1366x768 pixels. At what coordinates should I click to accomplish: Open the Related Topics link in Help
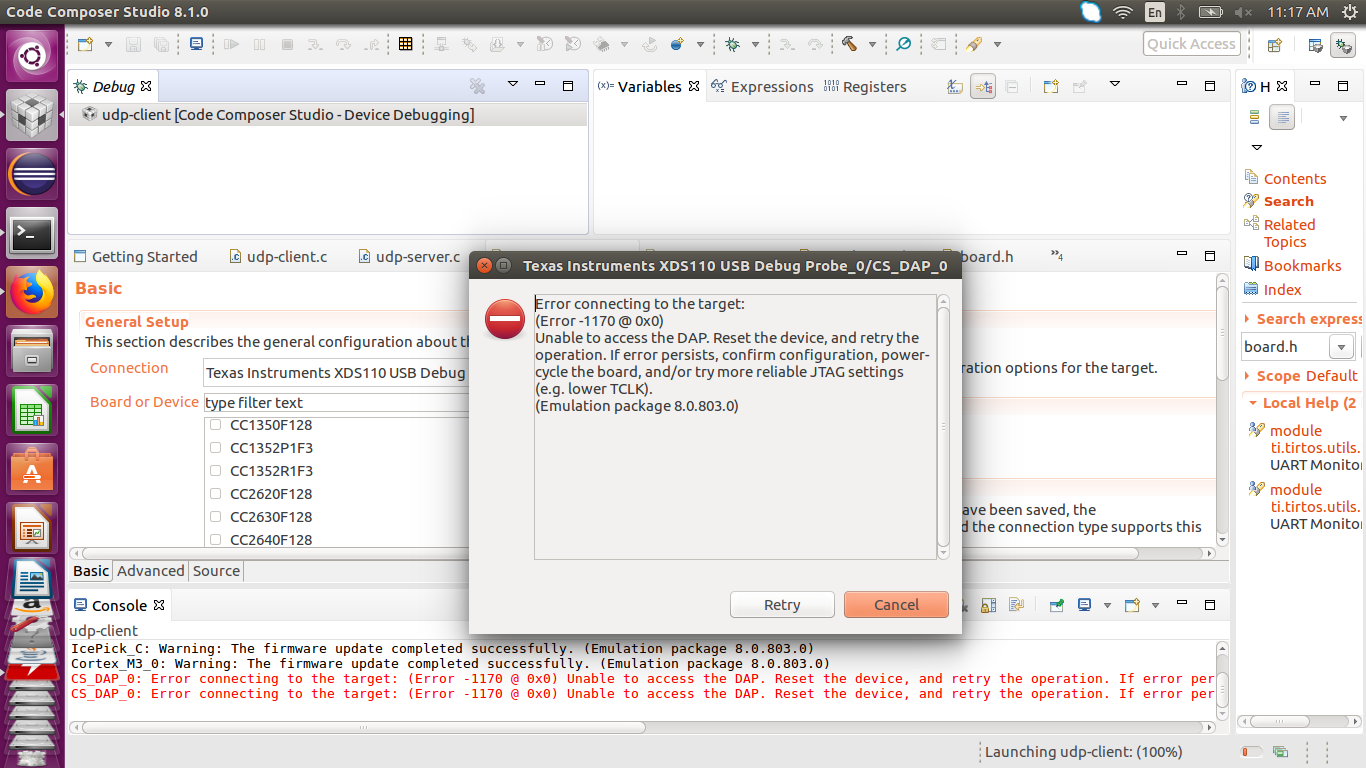(1289, 233)
